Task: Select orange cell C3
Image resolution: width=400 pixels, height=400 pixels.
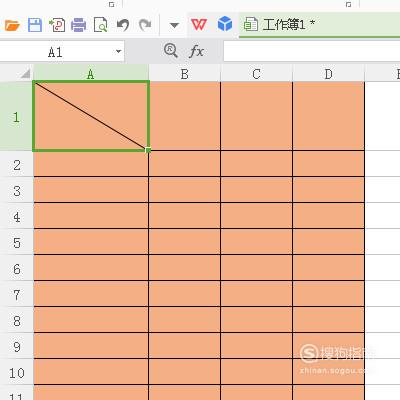Action: click(256, 190)
